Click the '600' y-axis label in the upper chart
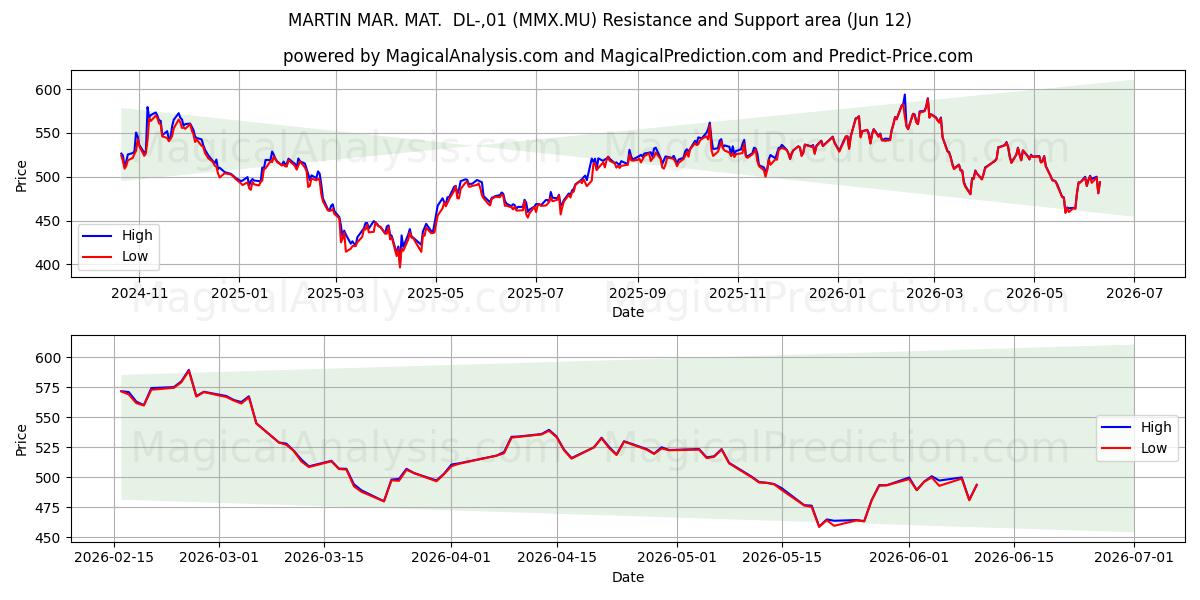This screenshot has width=1200, height=600. 50,90
